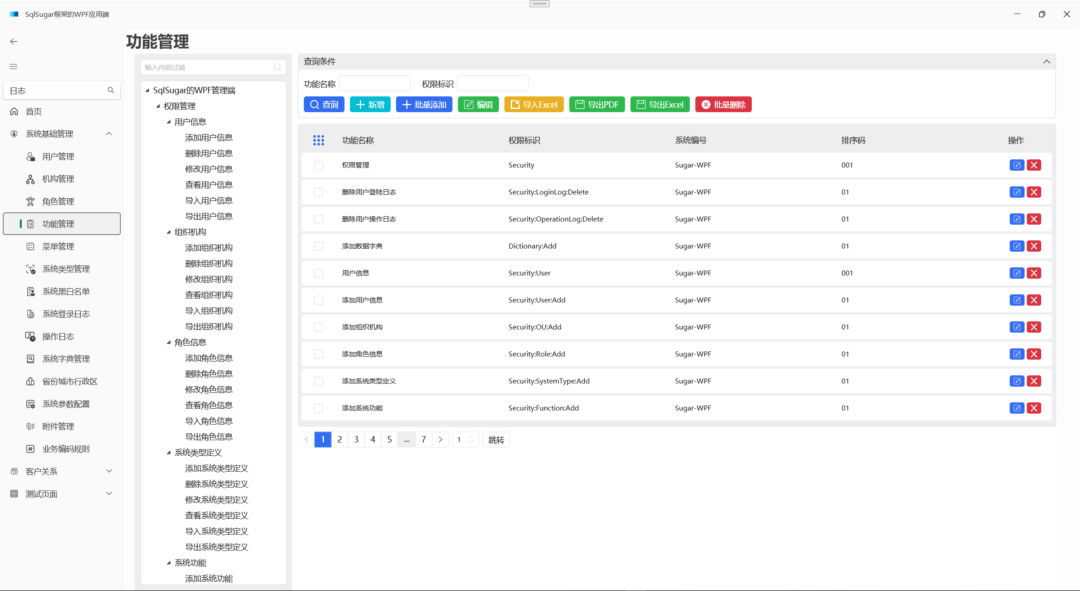Click the 功能名称 query input
Viewport: 1080px width, 591px height.
click(375, 84)
